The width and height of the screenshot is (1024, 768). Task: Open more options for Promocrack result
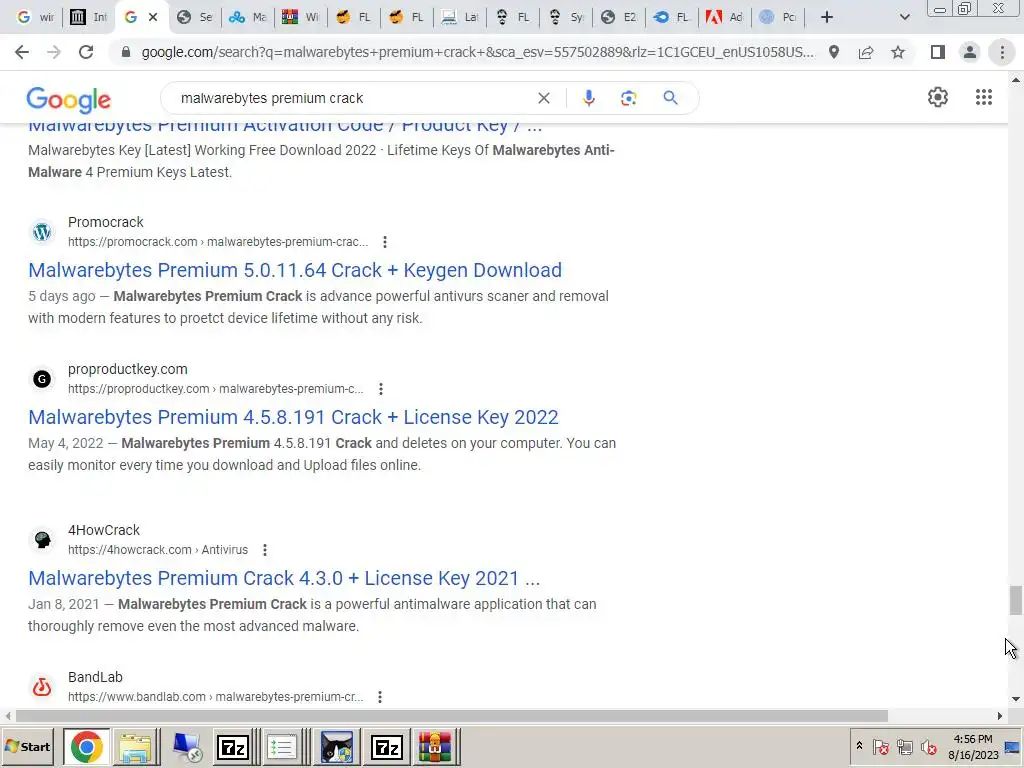pyautogui.click(x=385, y=242)
